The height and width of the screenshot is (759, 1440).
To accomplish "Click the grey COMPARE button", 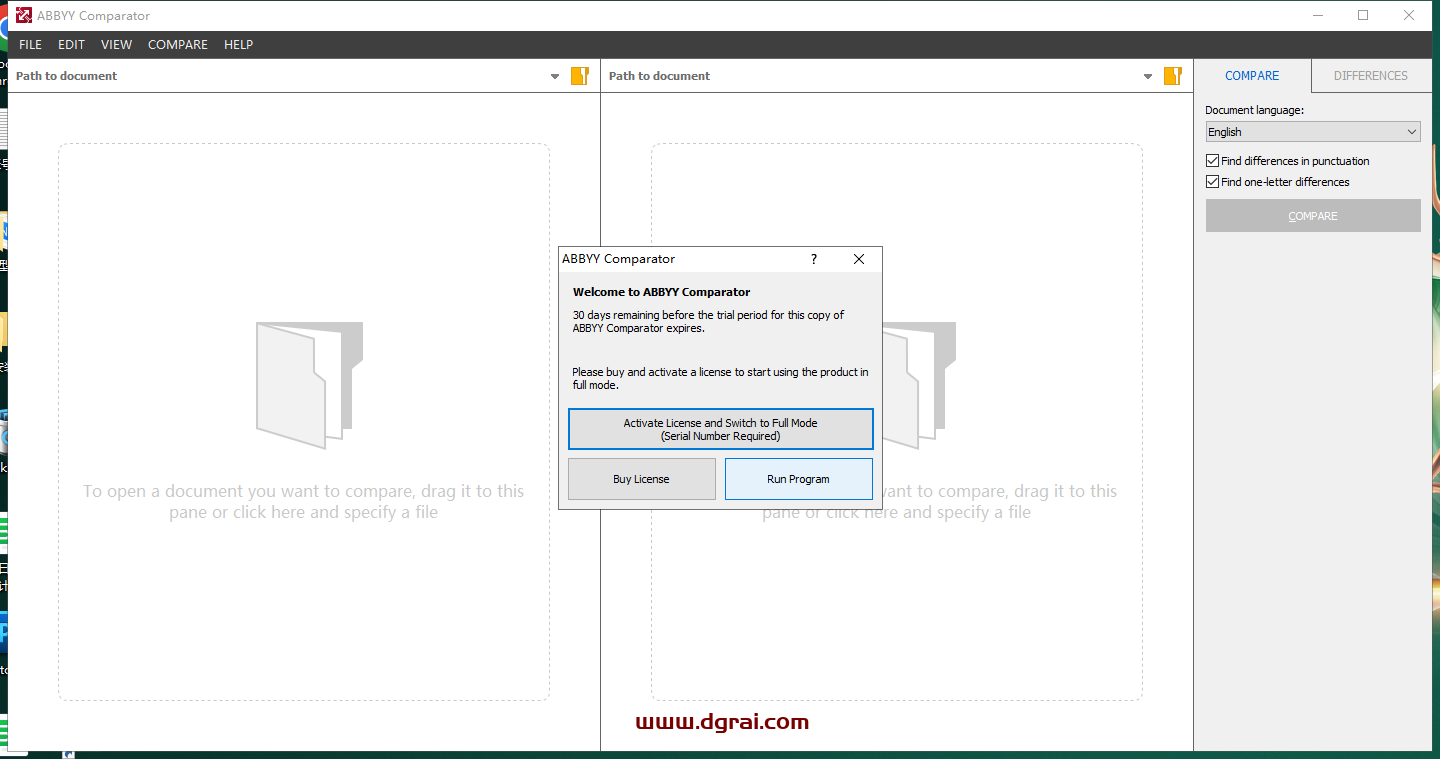I will tap(1313, 216).
